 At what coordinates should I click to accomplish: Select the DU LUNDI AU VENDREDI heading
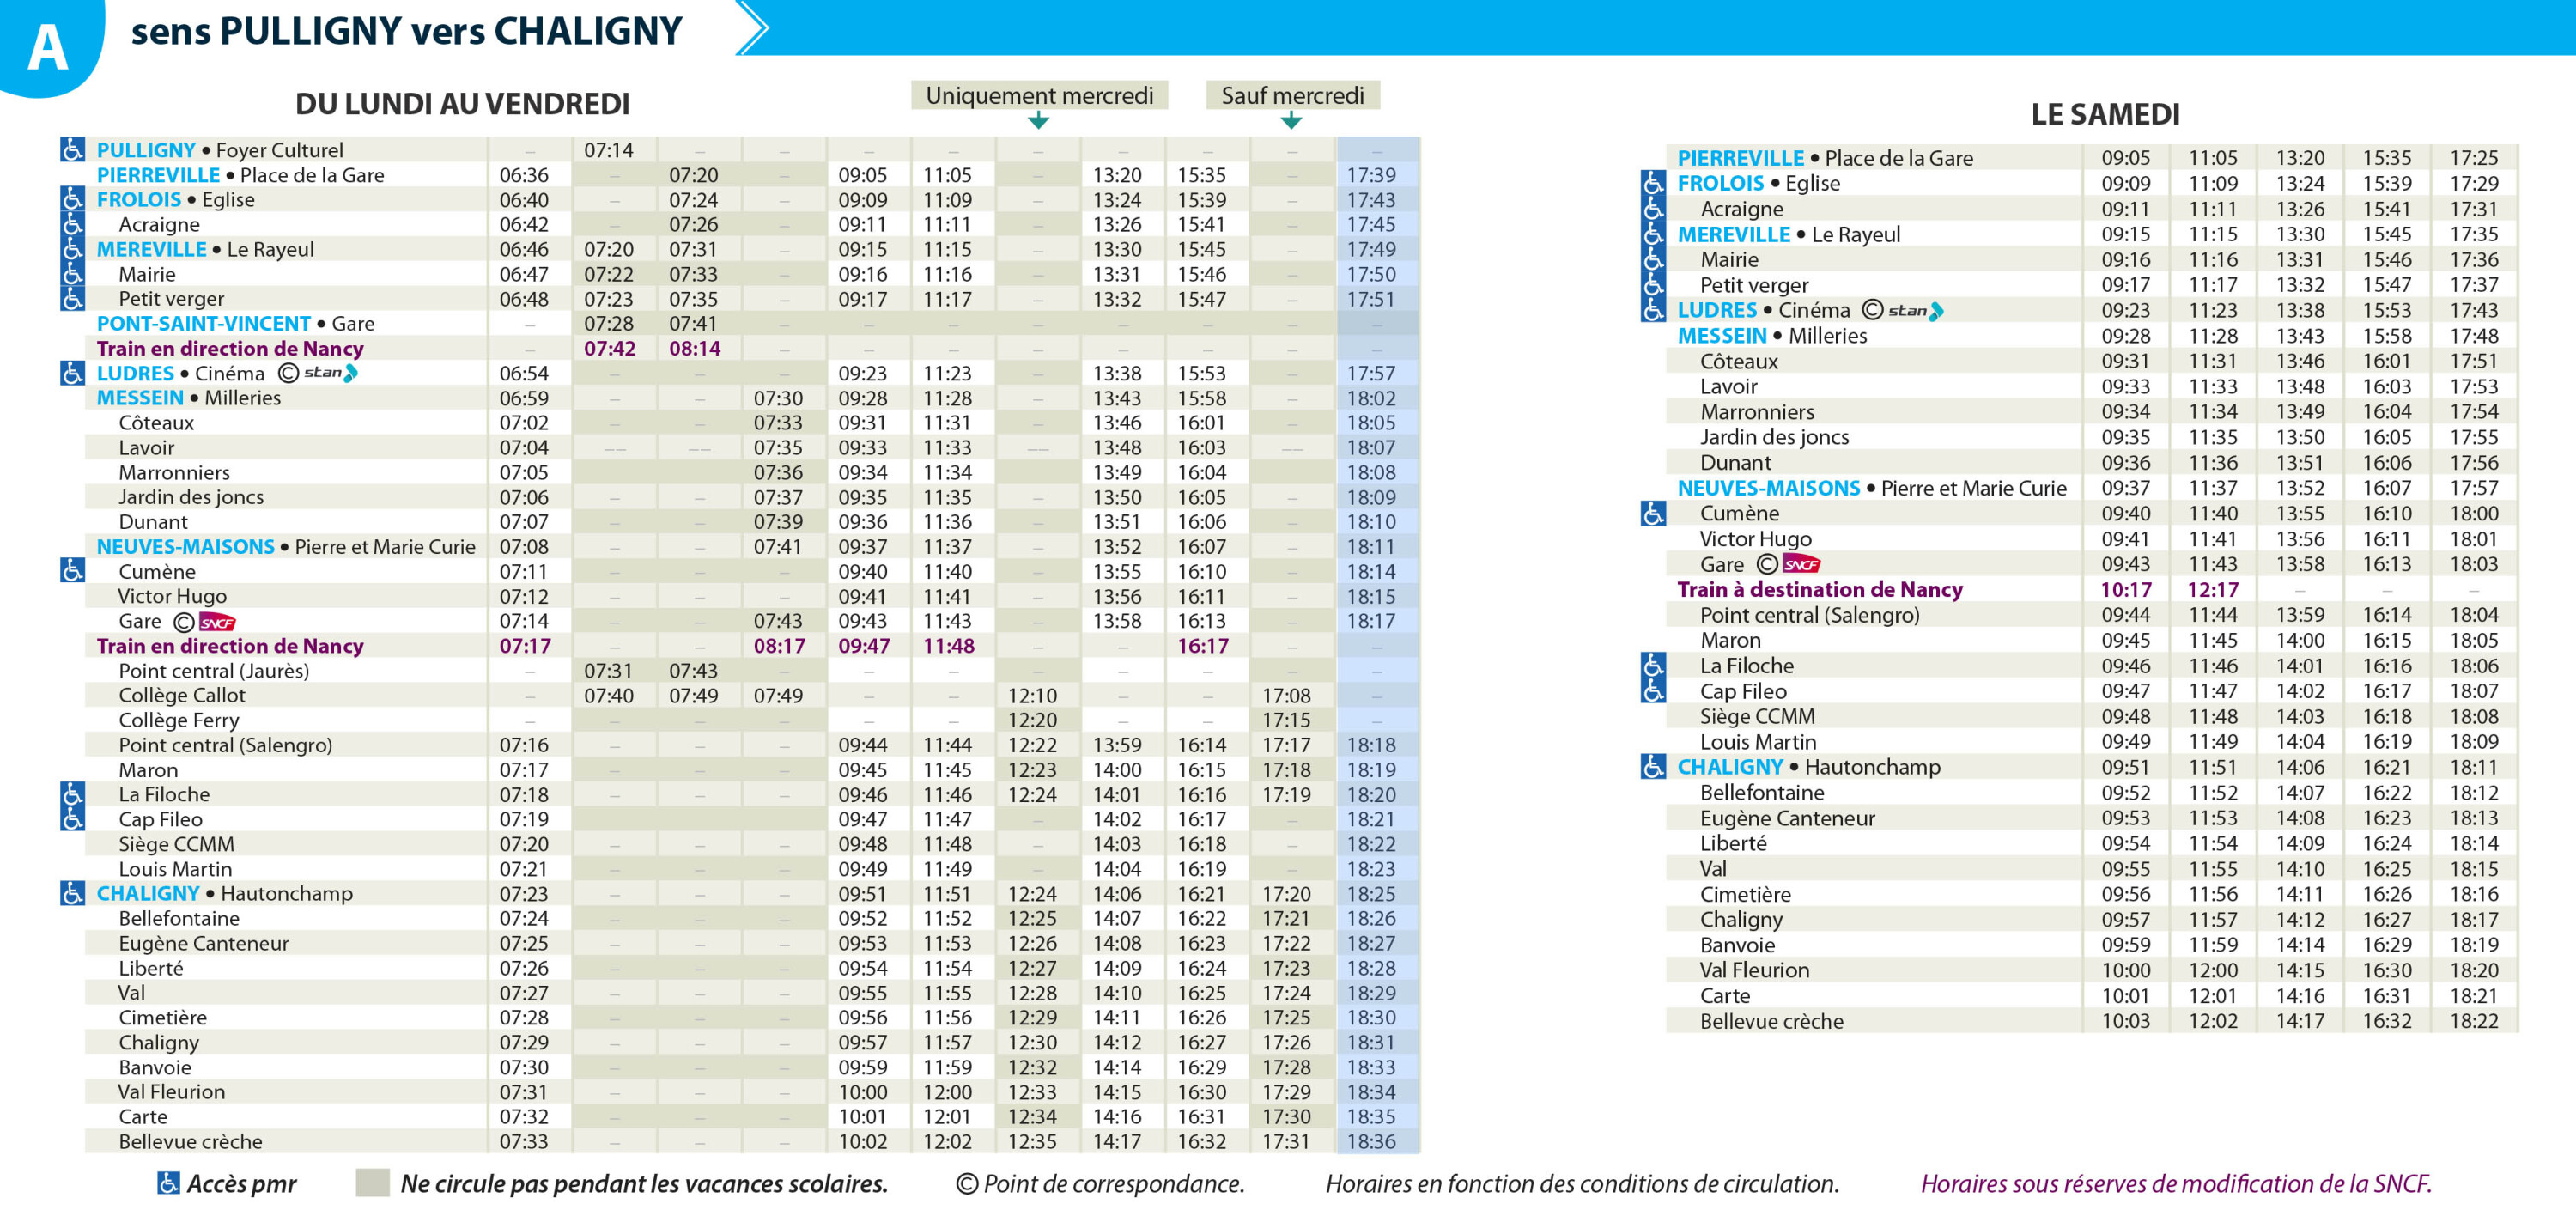[462, 104]
